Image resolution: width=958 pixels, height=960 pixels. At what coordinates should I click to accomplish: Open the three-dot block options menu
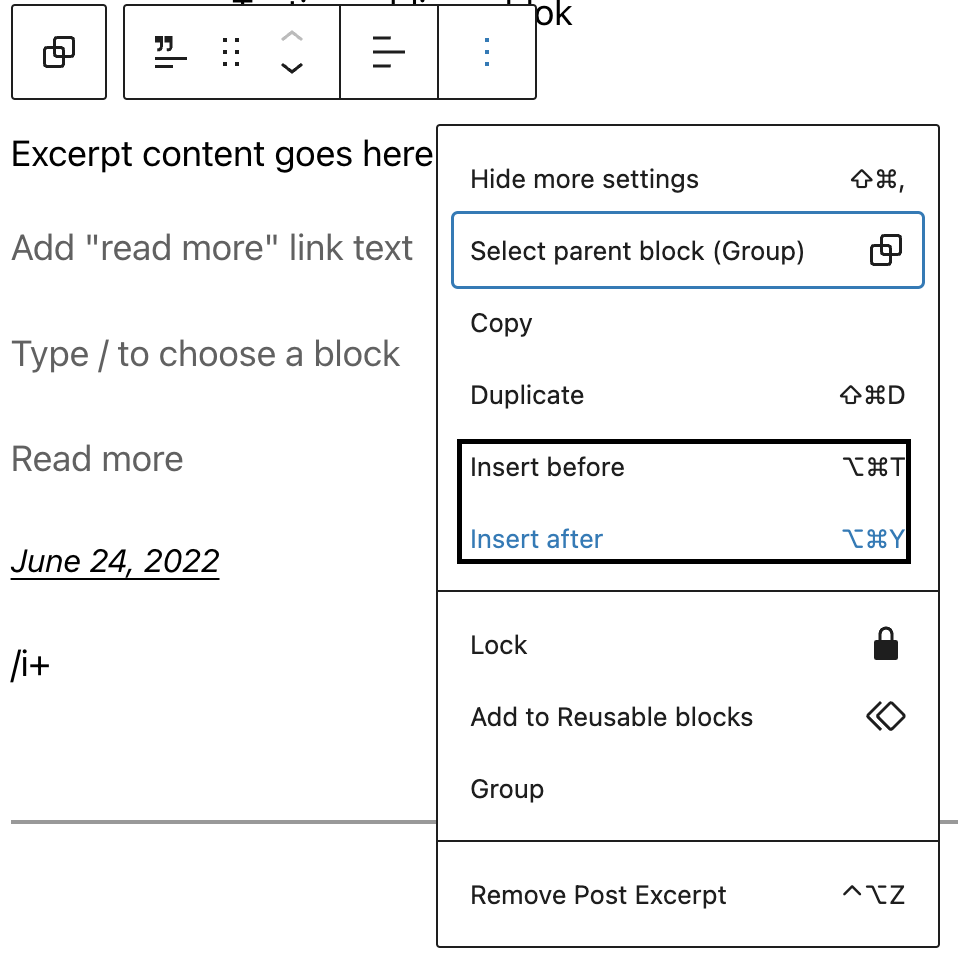coord(486,52)
